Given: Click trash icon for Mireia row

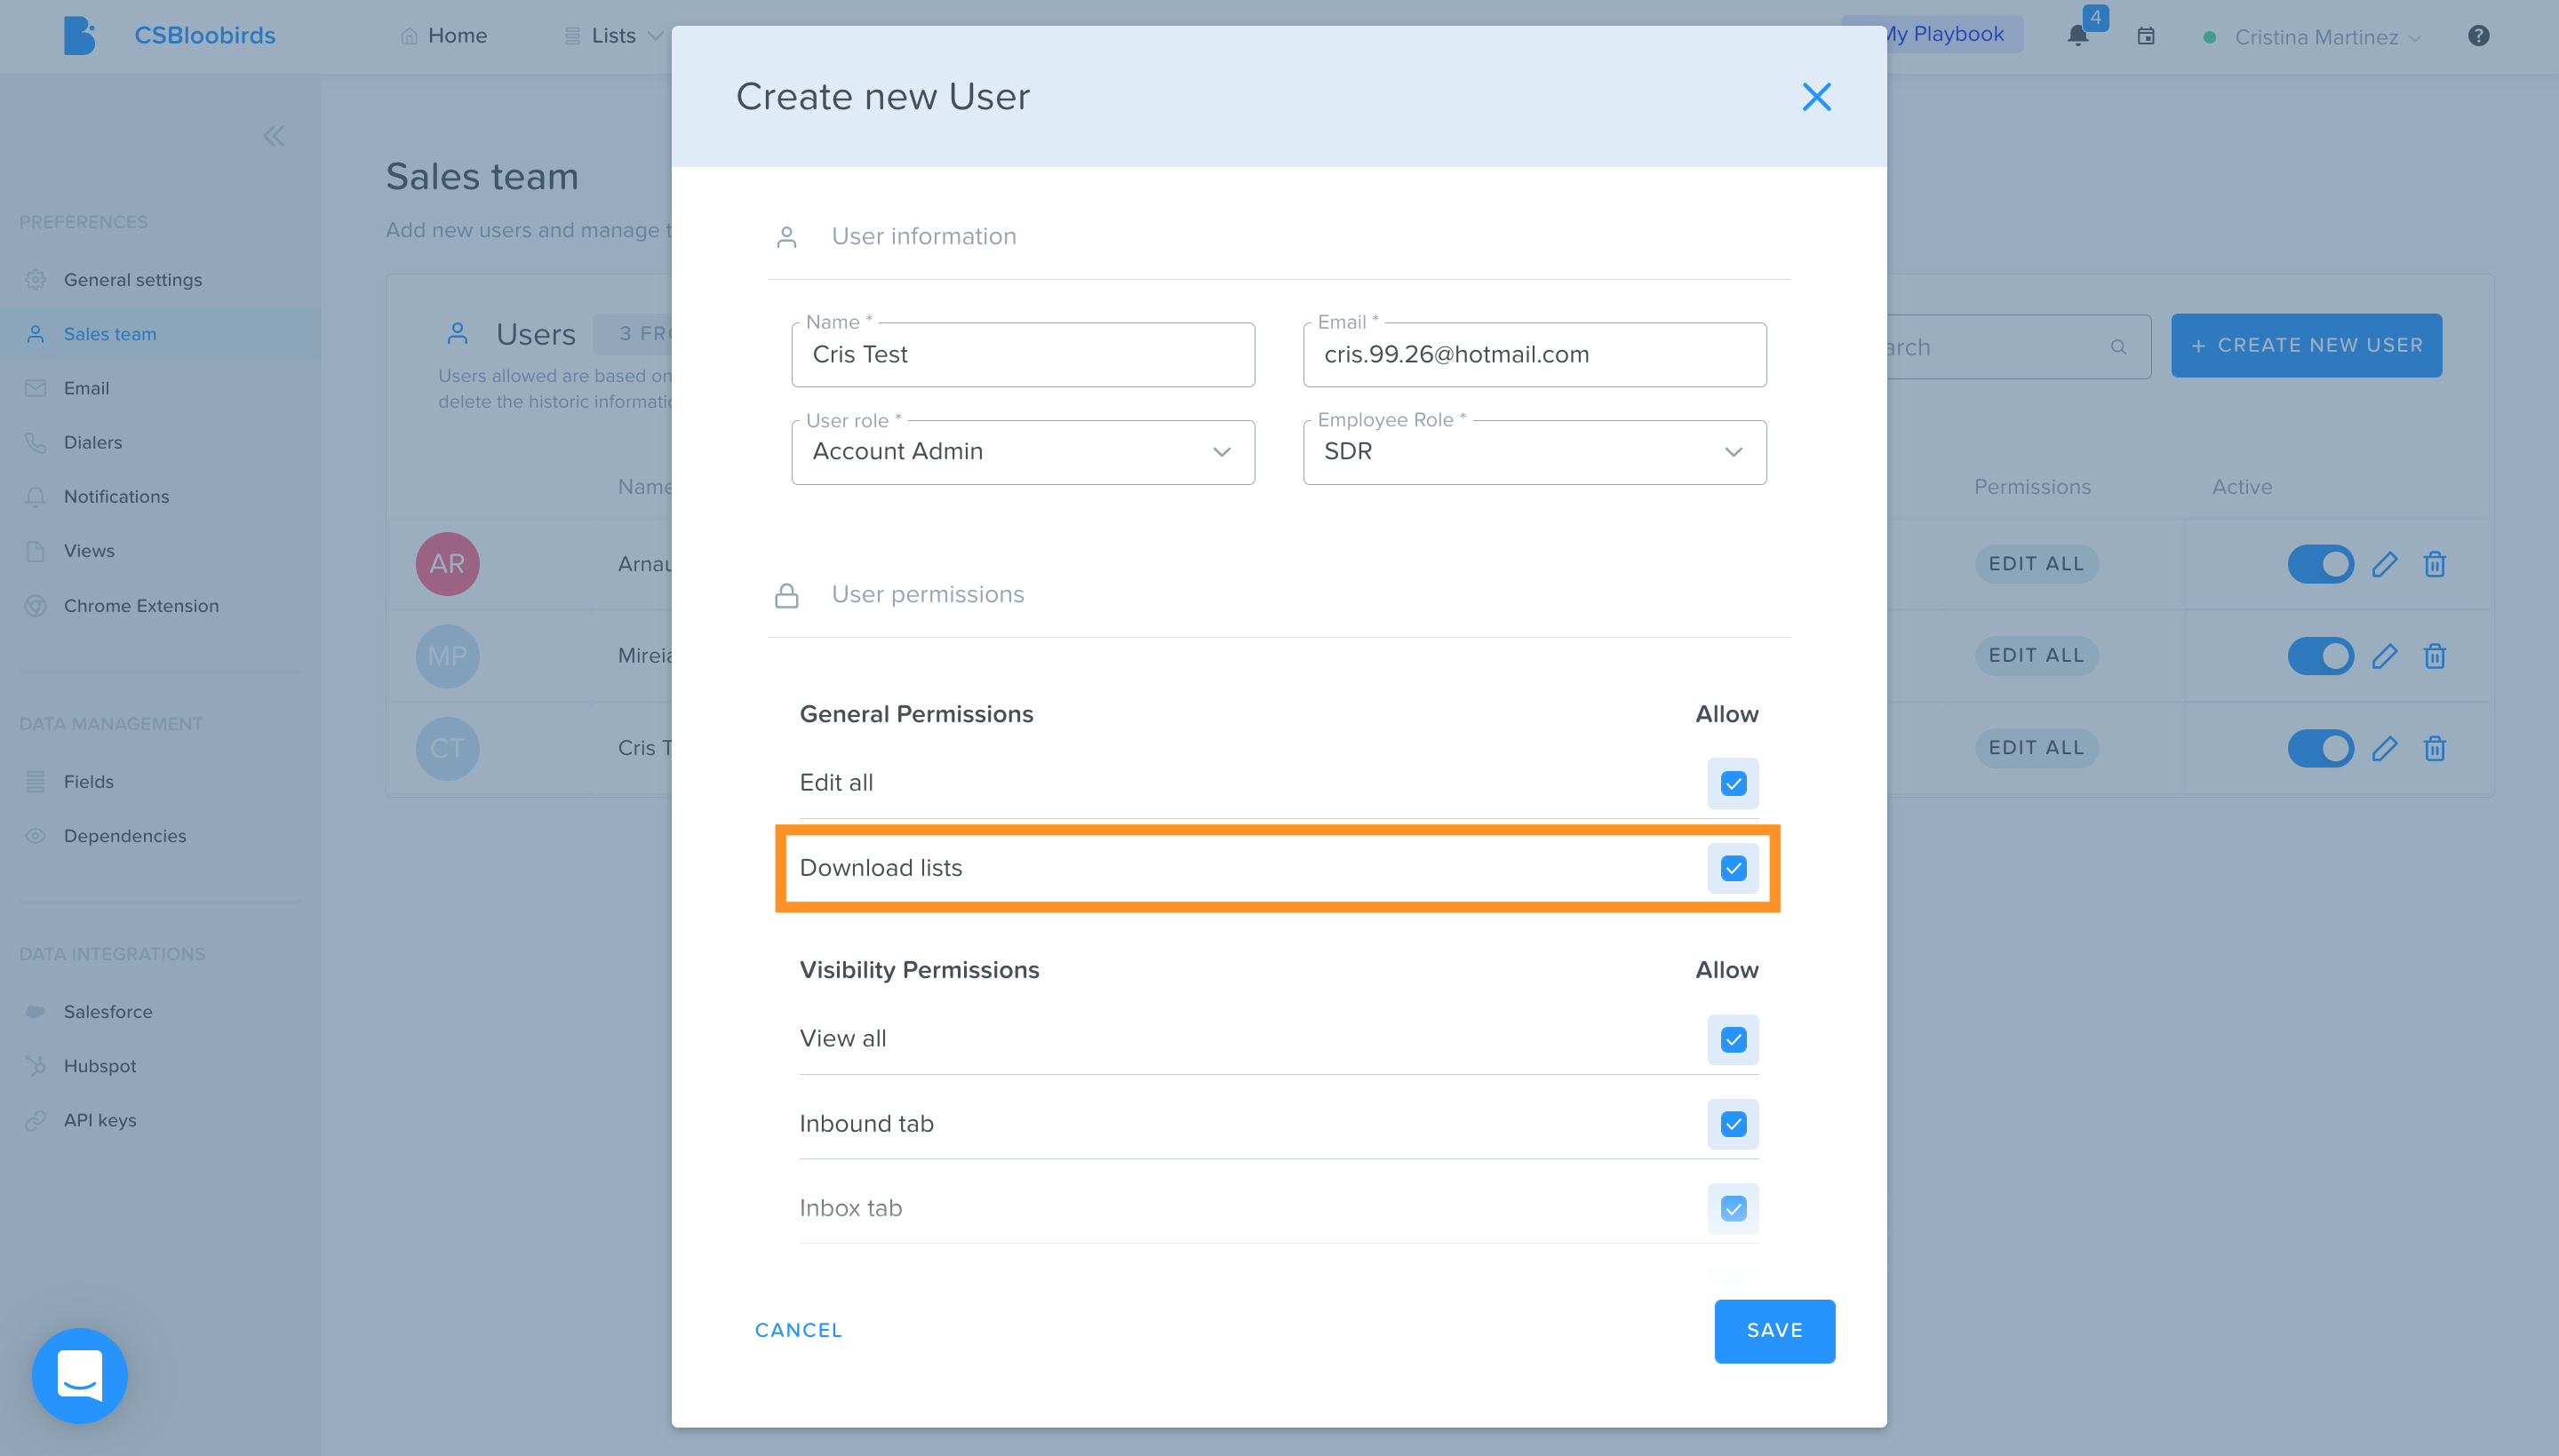Looking at the screenshot, I should coord(2434,656).
